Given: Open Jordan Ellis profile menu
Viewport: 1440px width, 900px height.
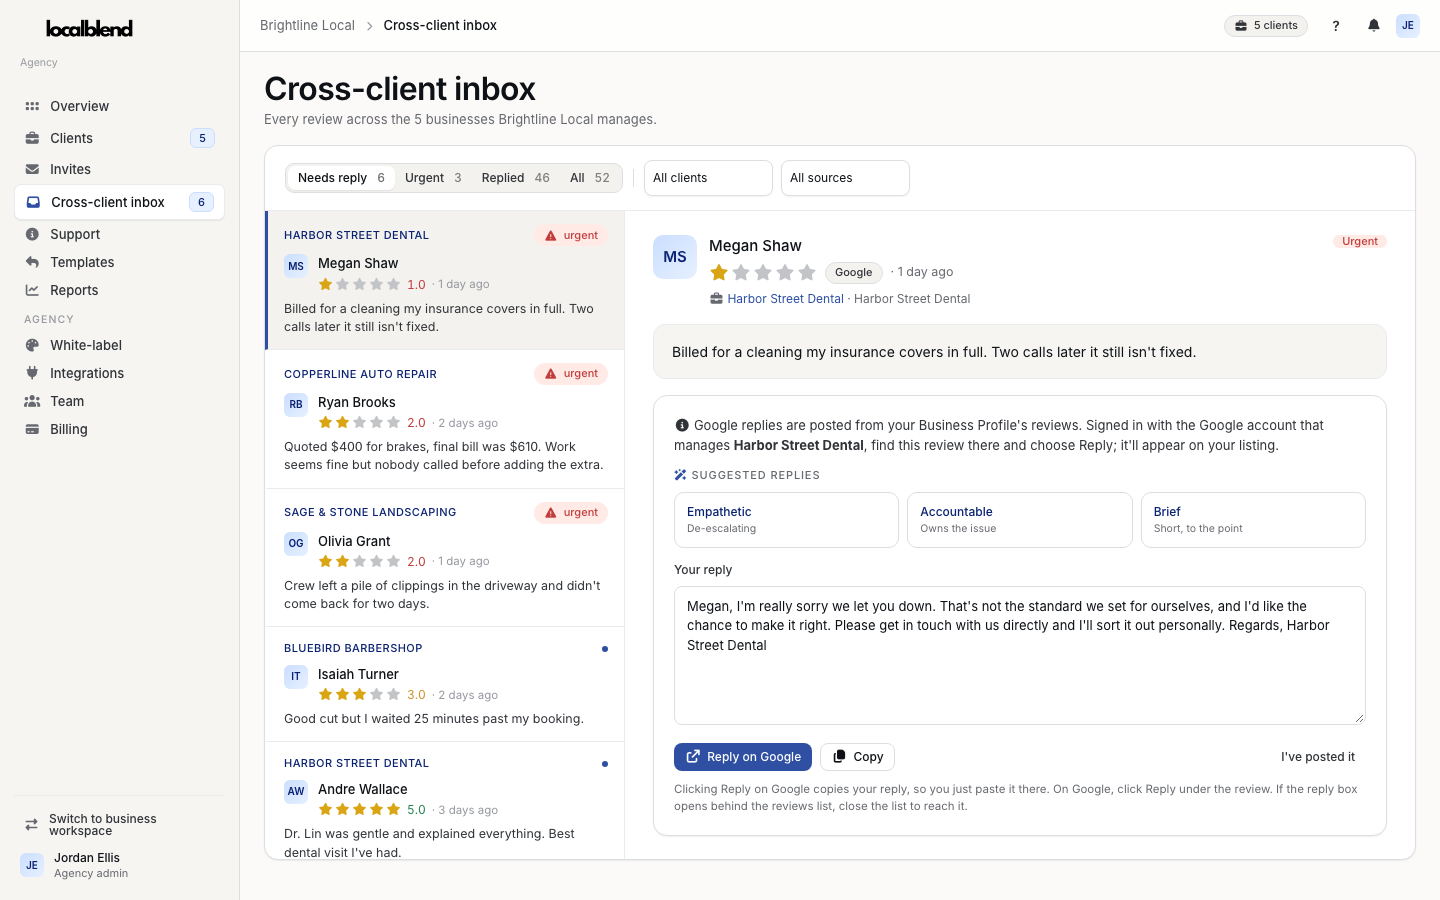Looking at the screenshot, I should tap(119, 865).
